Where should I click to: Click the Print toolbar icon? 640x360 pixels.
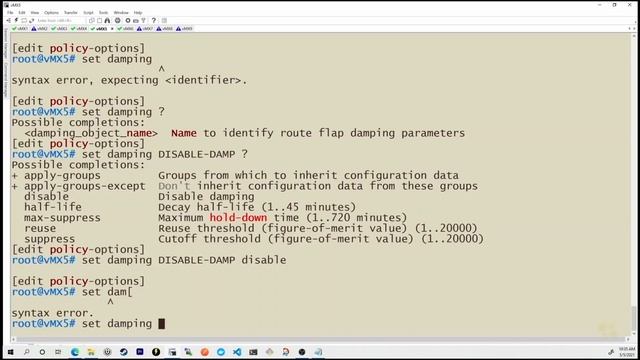coord(118,20)
